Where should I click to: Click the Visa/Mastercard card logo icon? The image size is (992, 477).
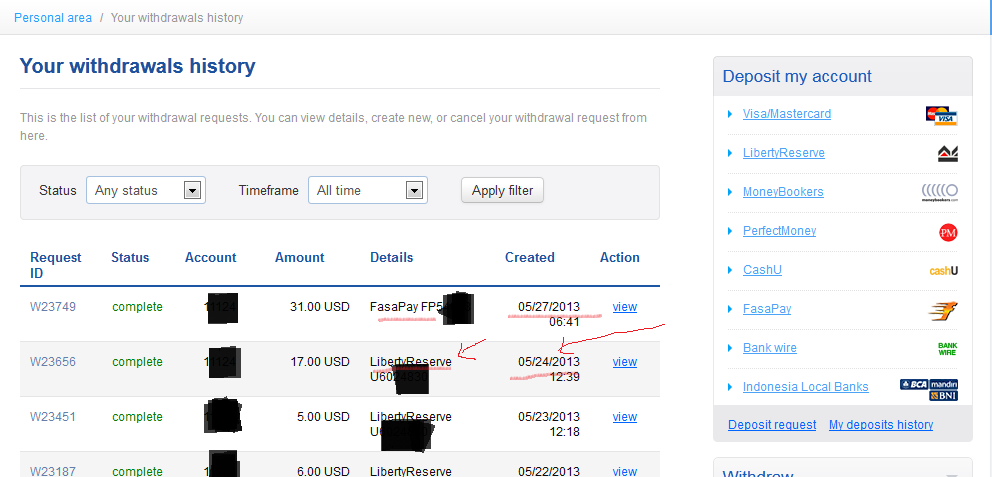tap(941, 116)
